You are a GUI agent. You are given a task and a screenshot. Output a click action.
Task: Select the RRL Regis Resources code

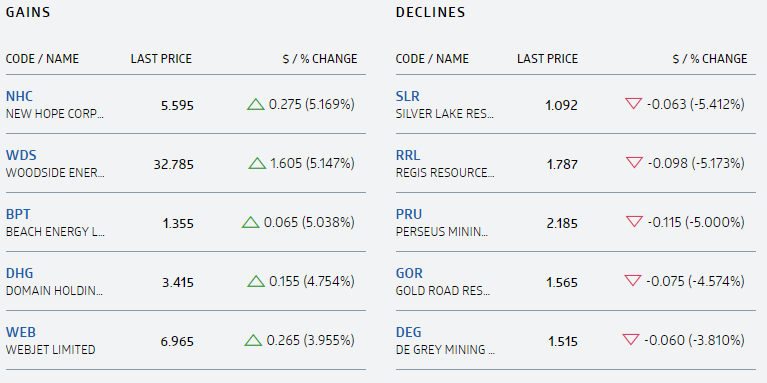pos(408,155)
